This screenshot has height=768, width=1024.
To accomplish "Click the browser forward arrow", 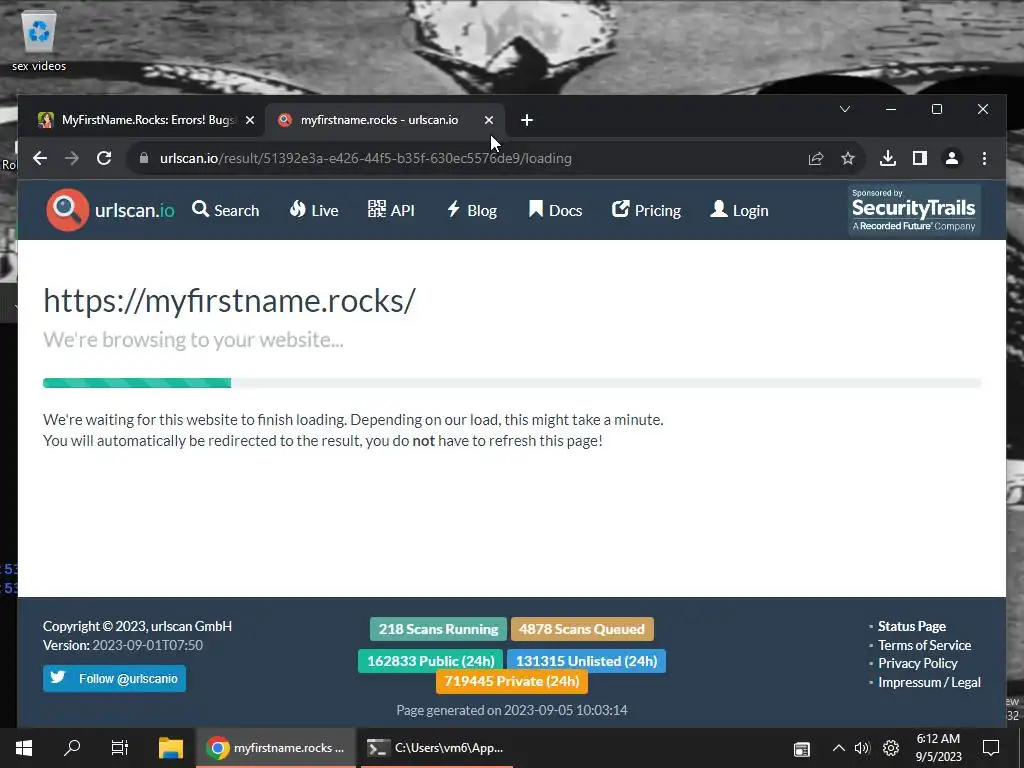I will (72, 158).
